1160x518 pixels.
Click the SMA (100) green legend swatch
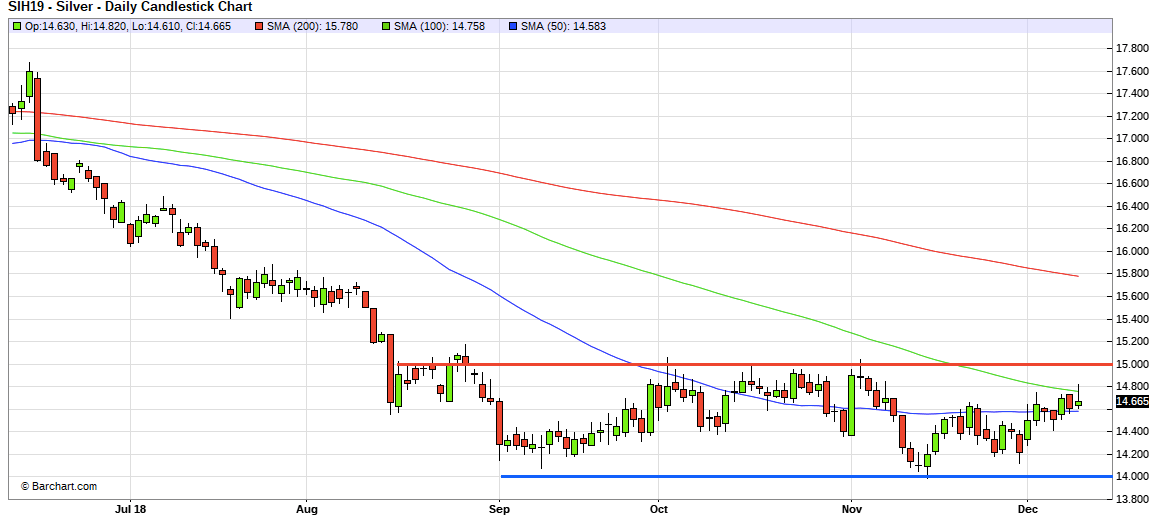385,27
